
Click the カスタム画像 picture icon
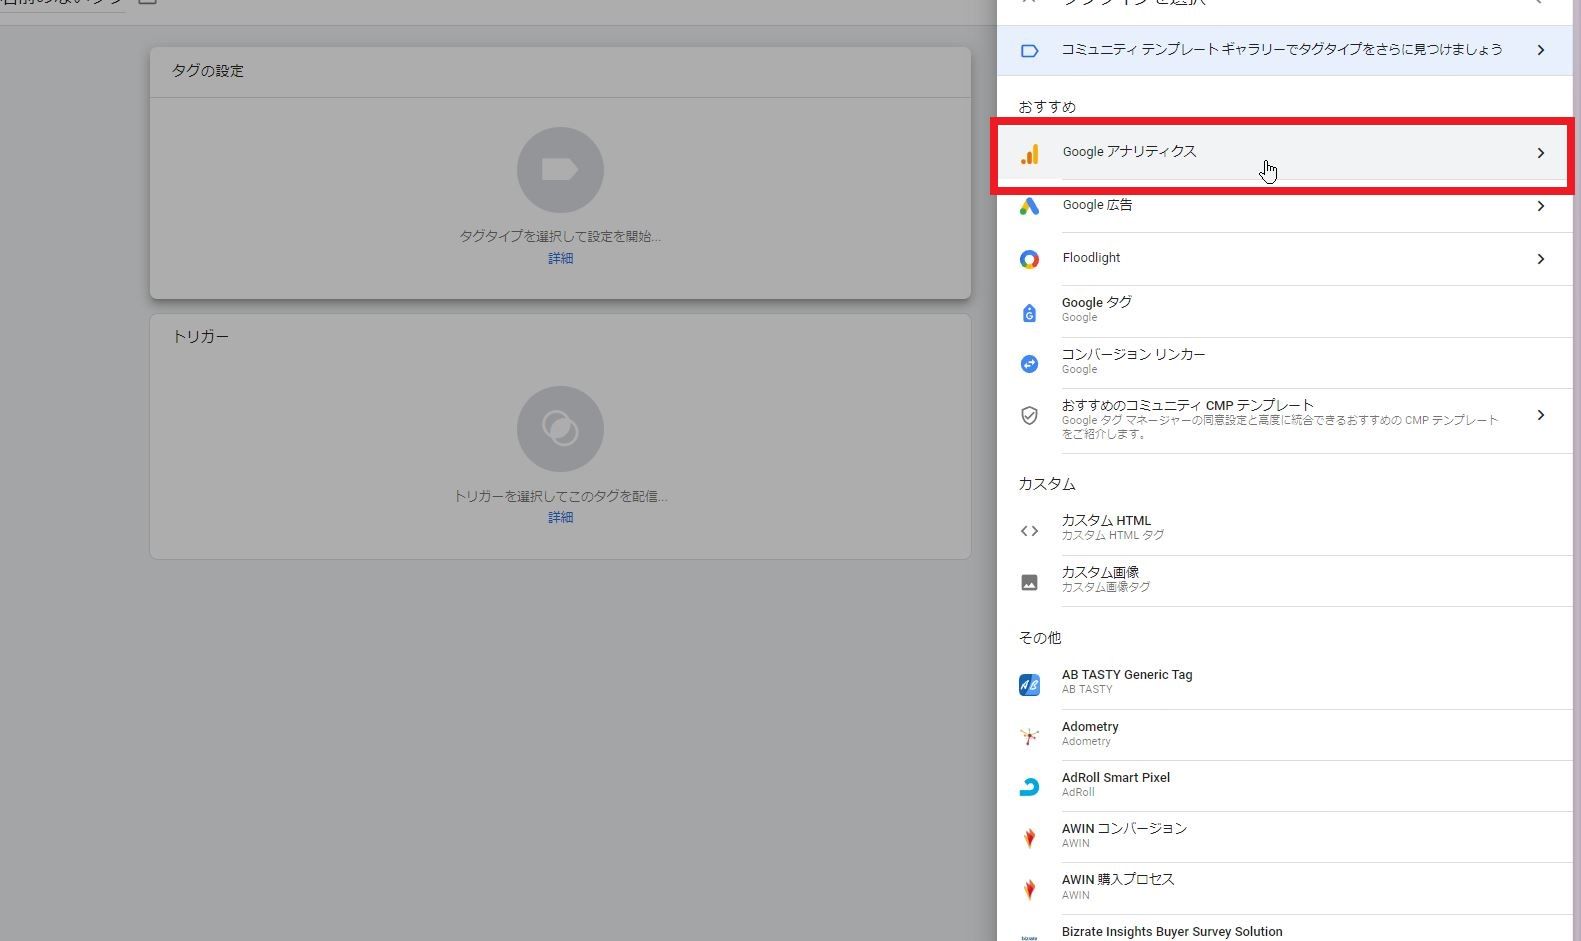pos(1029,582)
